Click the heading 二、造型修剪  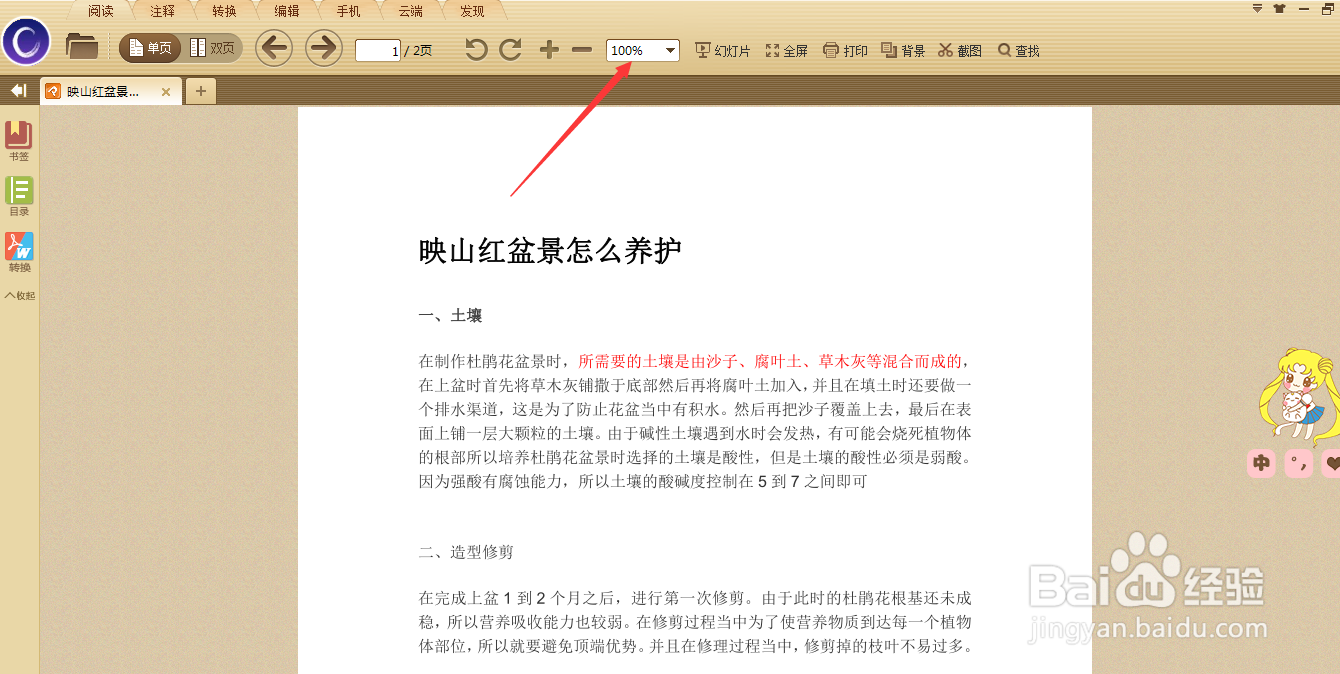[x=466, y=552]
